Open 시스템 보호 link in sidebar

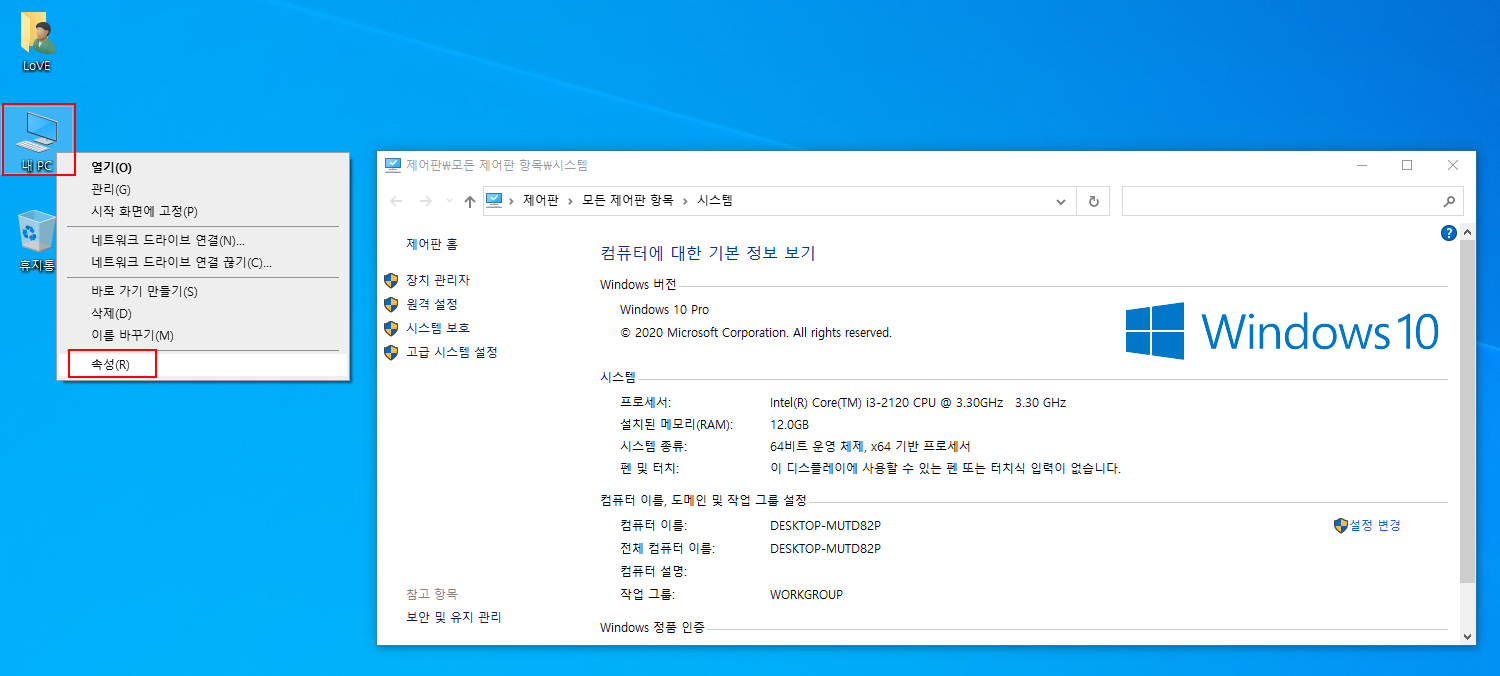tap(438, 329)
